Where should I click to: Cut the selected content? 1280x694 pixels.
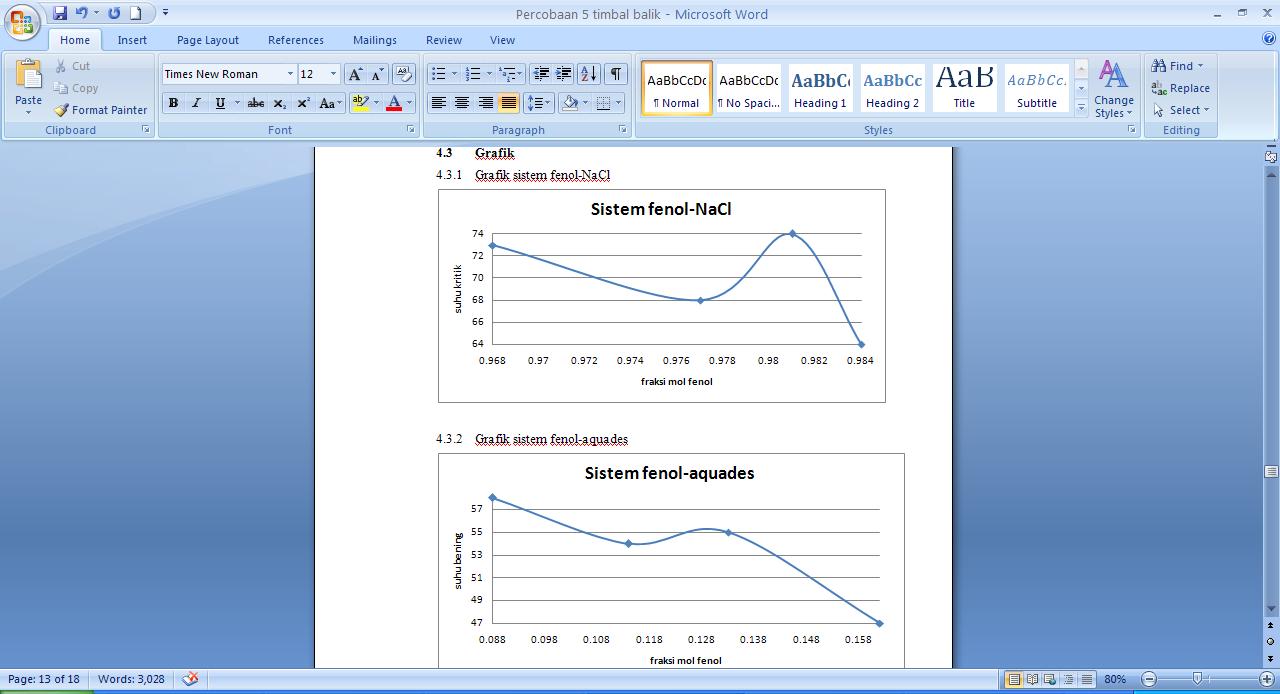point(72,66)
